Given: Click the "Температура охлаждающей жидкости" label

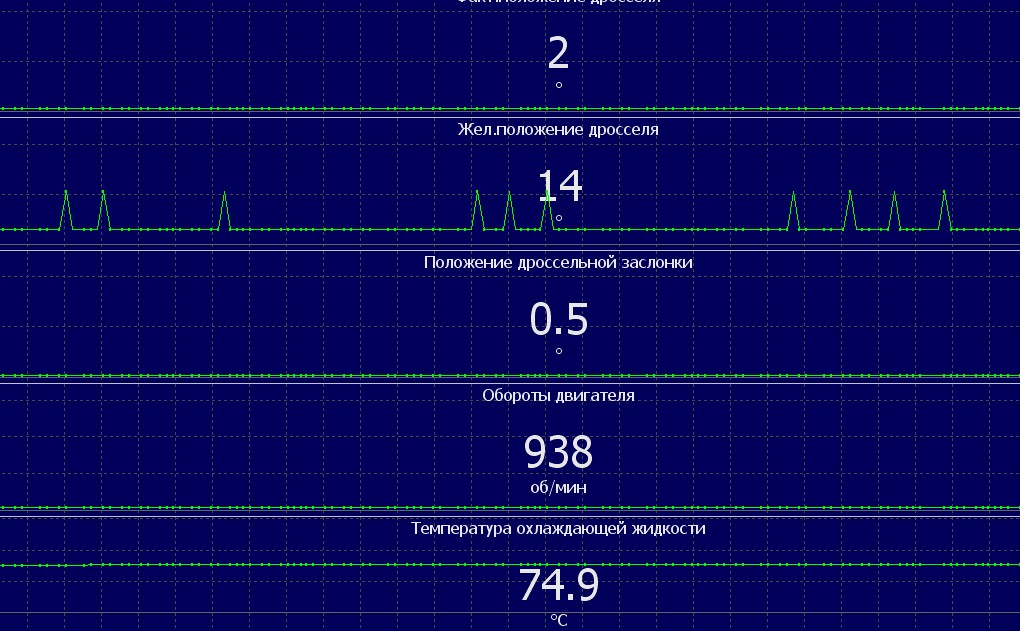Looking at the screenshot, I should (x=558, y=528).
